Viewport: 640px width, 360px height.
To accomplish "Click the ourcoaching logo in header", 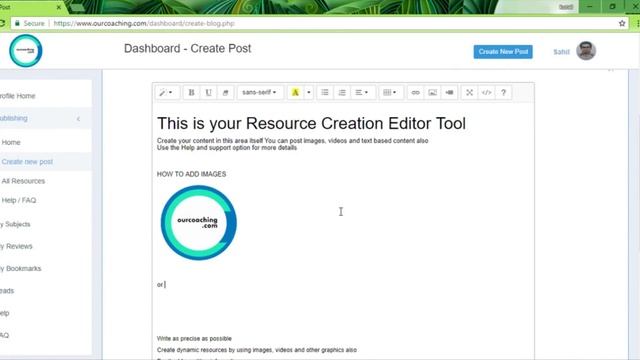I will pyautogui.click(x=26, y=51).
